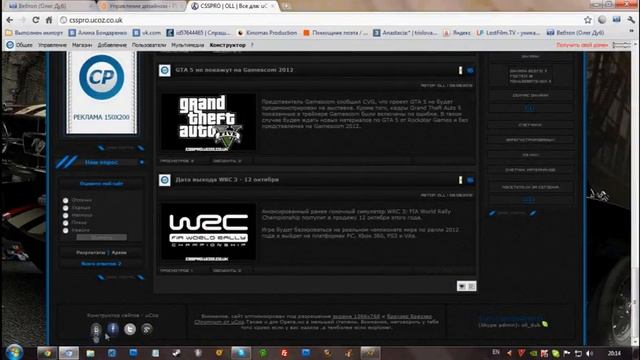Open Chrome's wrench settings menu
Viewport: 640px width, 360px height.
[631, 20]
